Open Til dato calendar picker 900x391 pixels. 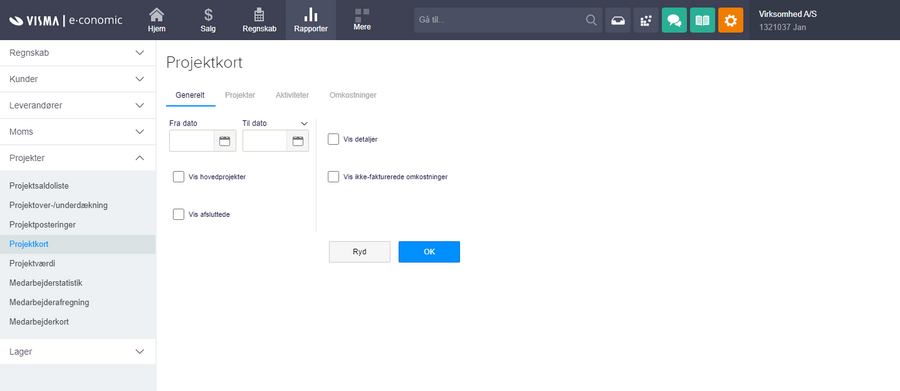(297, 141)
